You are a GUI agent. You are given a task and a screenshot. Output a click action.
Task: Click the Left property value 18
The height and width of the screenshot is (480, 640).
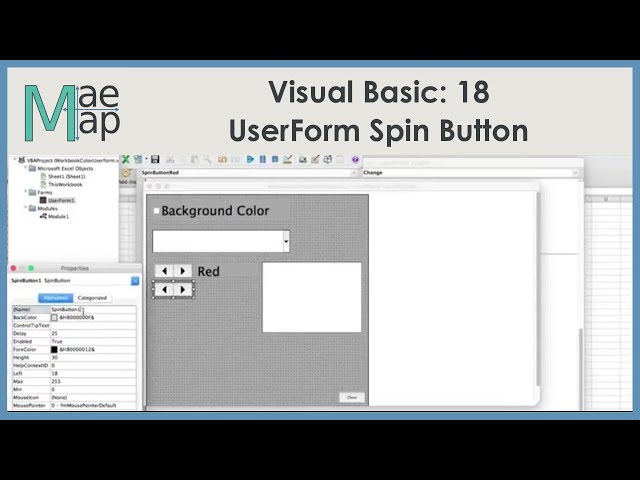[93, 373]
